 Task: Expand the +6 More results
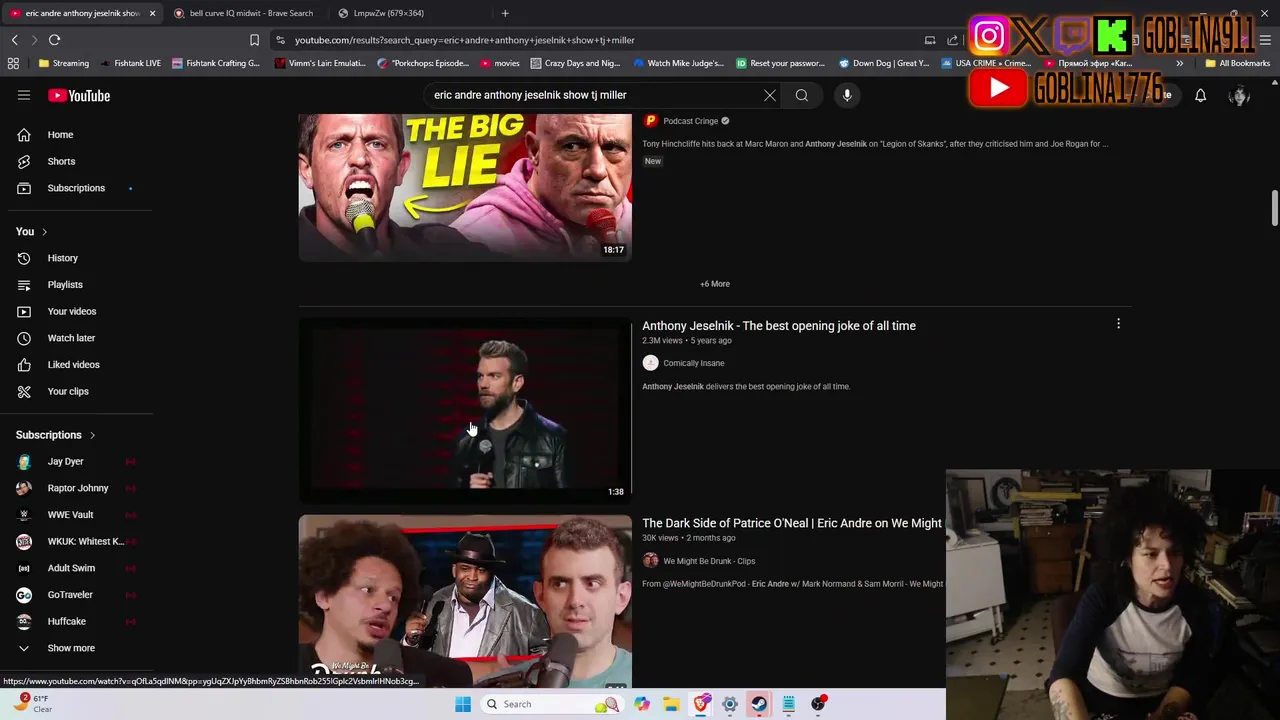click(x=715, y=284)
